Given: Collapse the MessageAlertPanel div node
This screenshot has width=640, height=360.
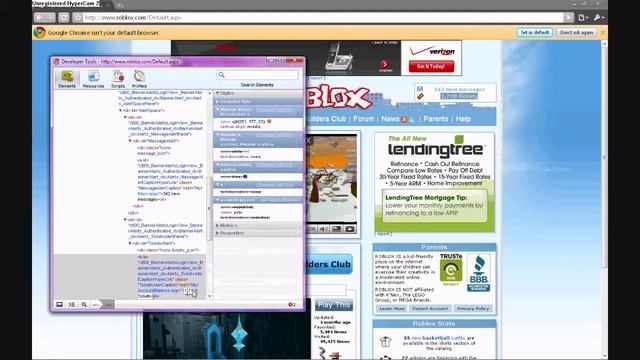Looking at the screenshot, I should (x=125, y=117).
